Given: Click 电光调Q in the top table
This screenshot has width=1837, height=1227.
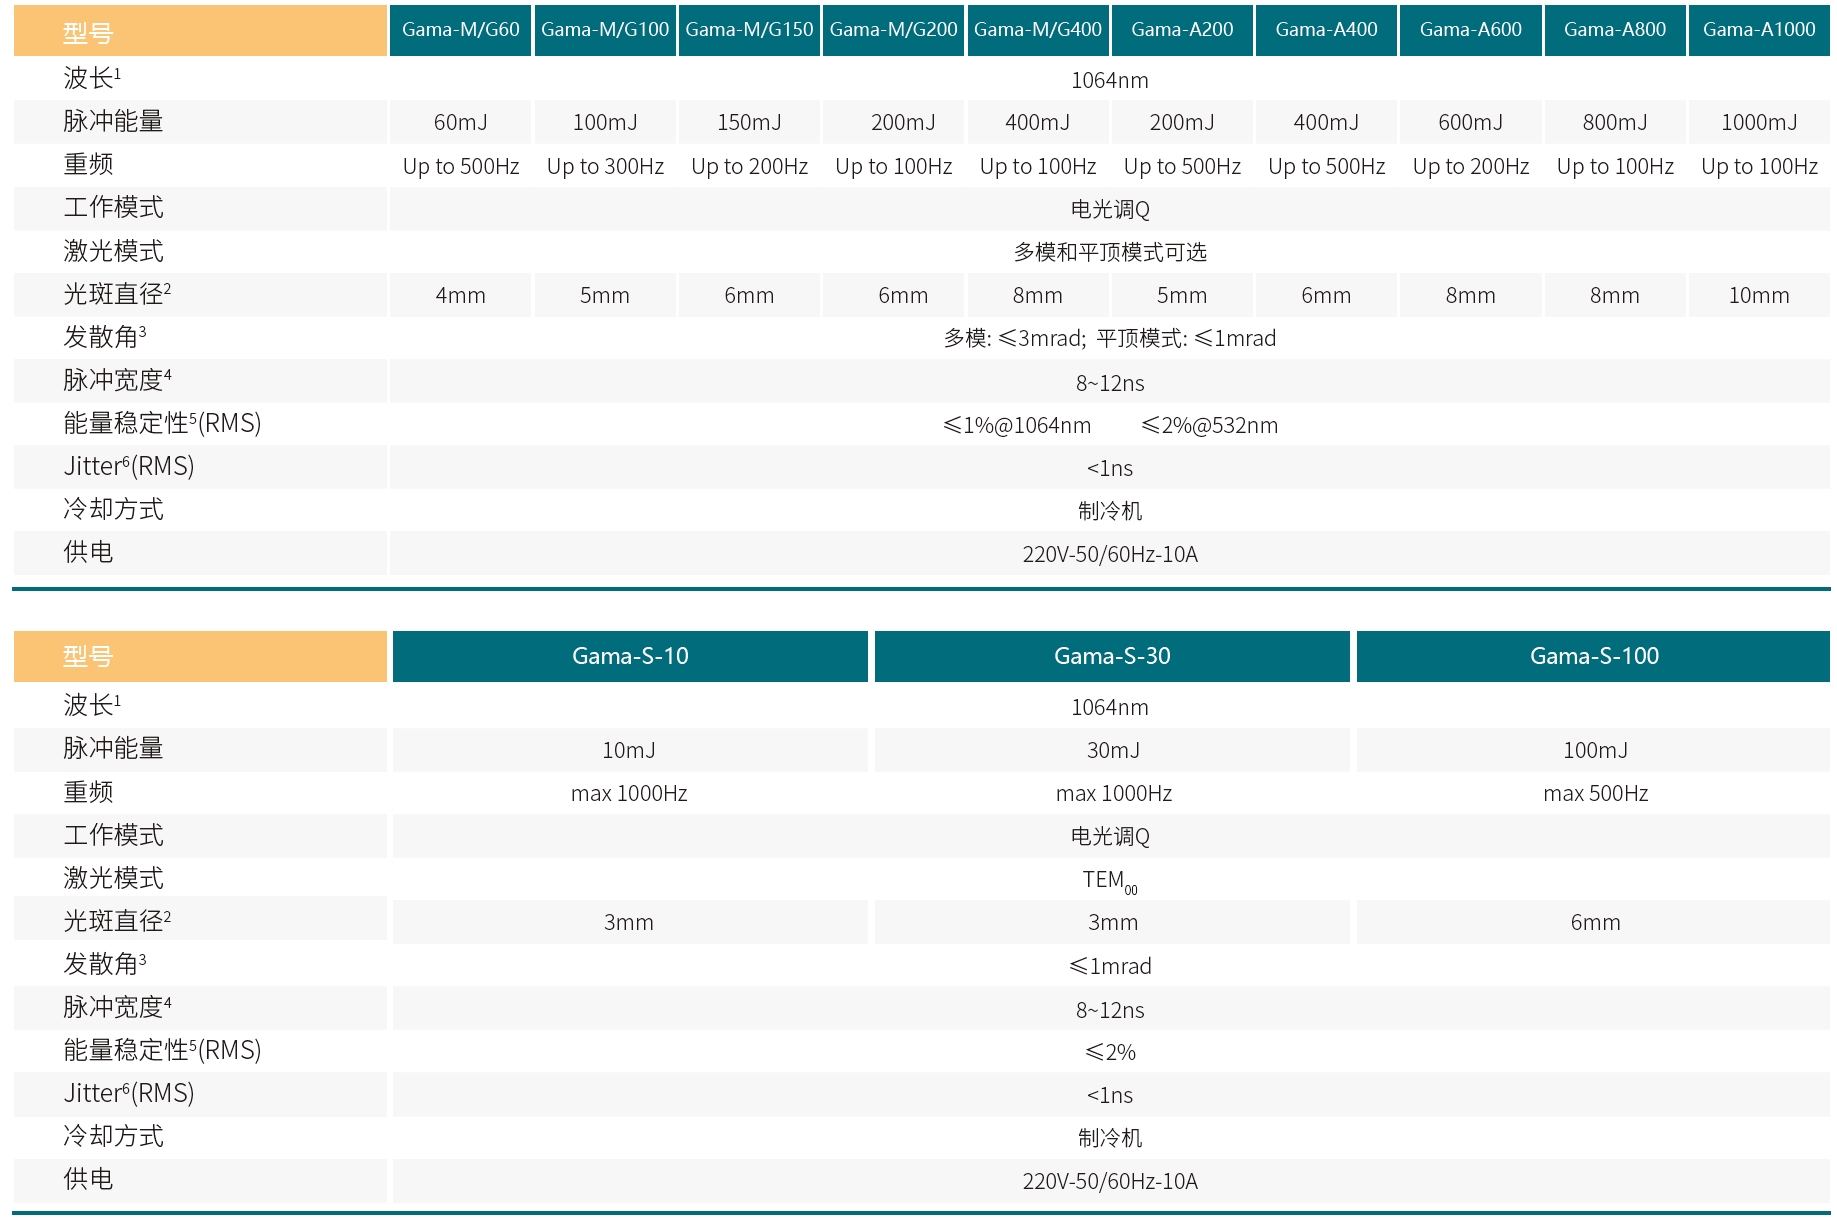Looking at the screenshot, I should pos(1110,209).
